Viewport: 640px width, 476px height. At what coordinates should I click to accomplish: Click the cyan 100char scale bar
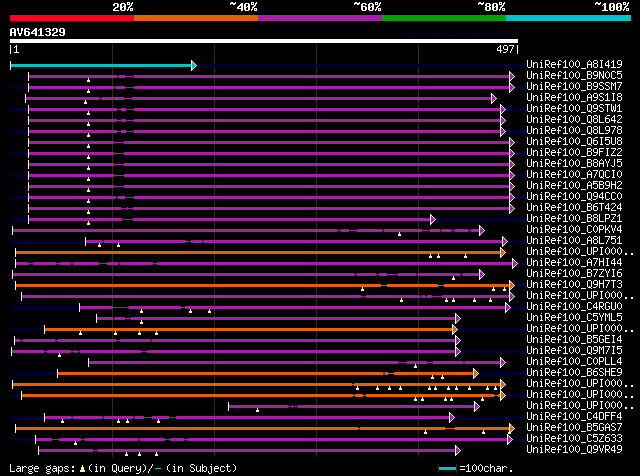point(447,469)
